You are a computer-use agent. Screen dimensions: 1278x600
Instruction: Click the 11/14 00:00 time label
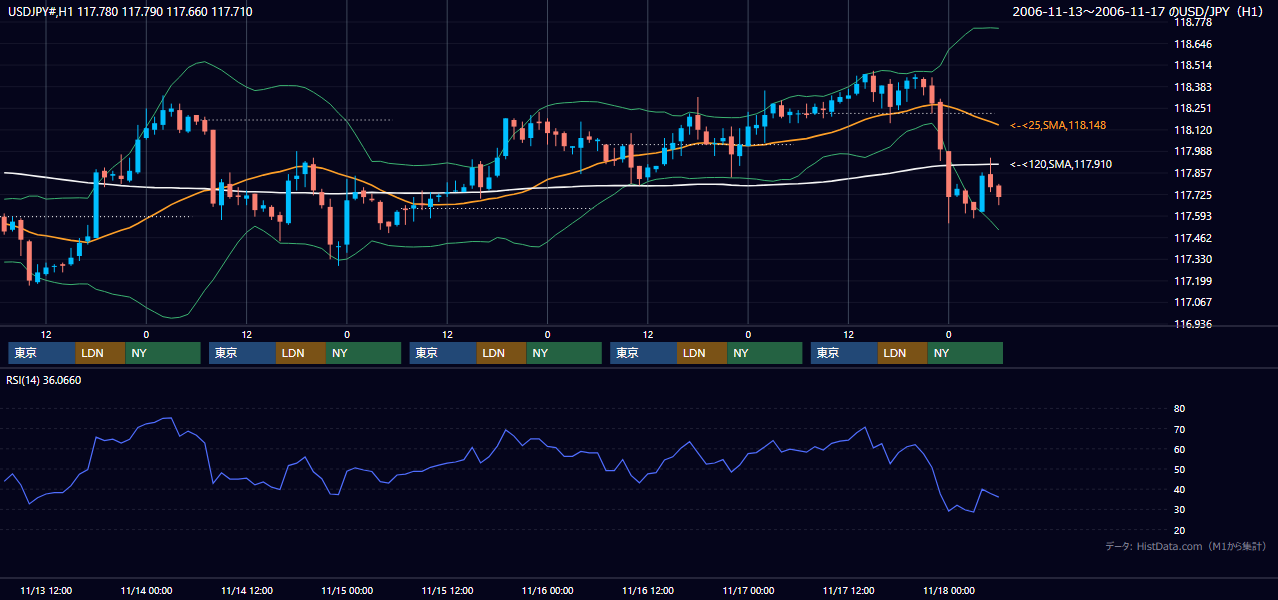[x=146, y=590]
